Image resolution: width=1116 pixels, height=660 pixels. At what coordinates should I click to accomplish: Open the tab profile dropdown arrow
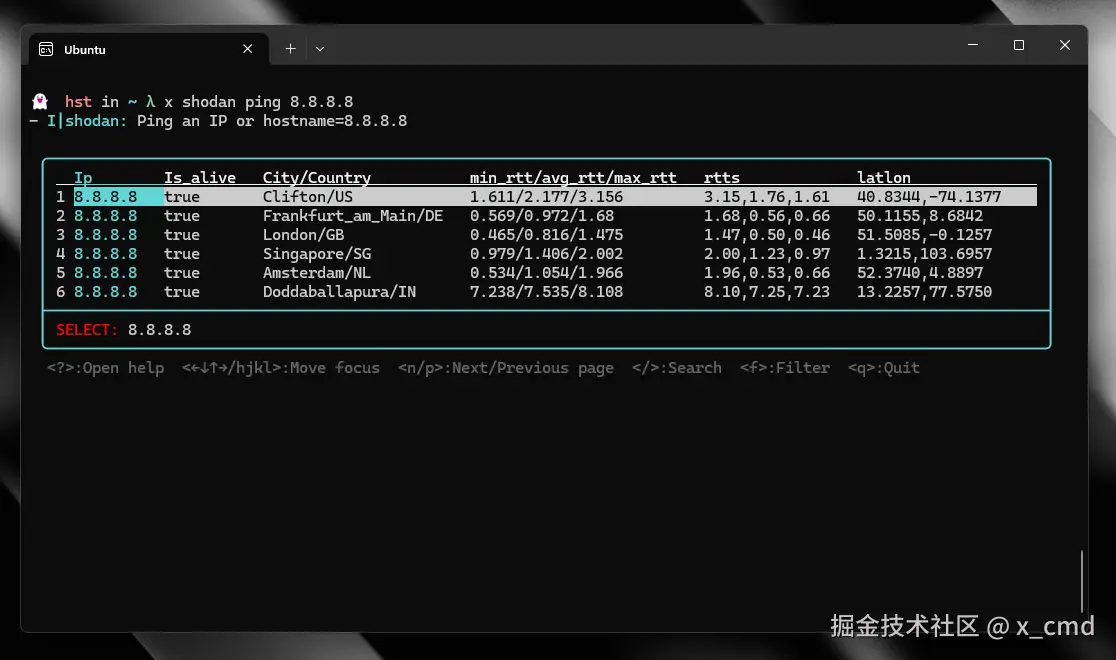[x=320, y=49]
